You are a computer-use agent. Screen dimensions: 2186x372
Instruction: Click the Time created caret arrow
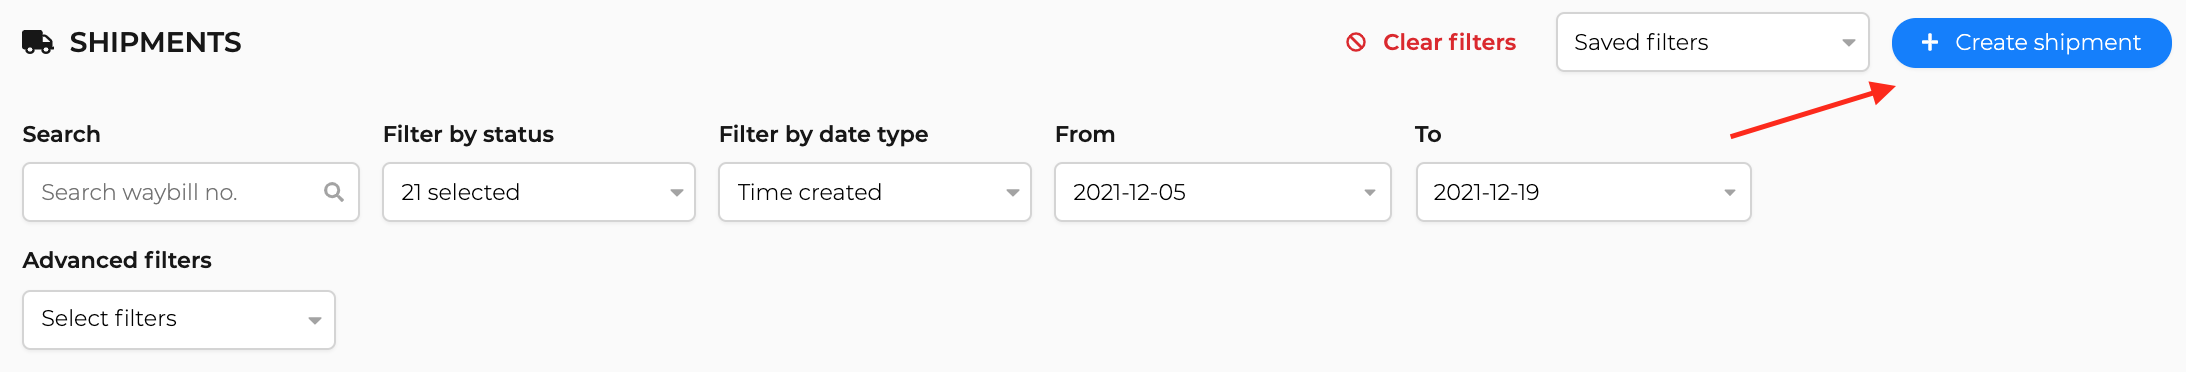1013,193
